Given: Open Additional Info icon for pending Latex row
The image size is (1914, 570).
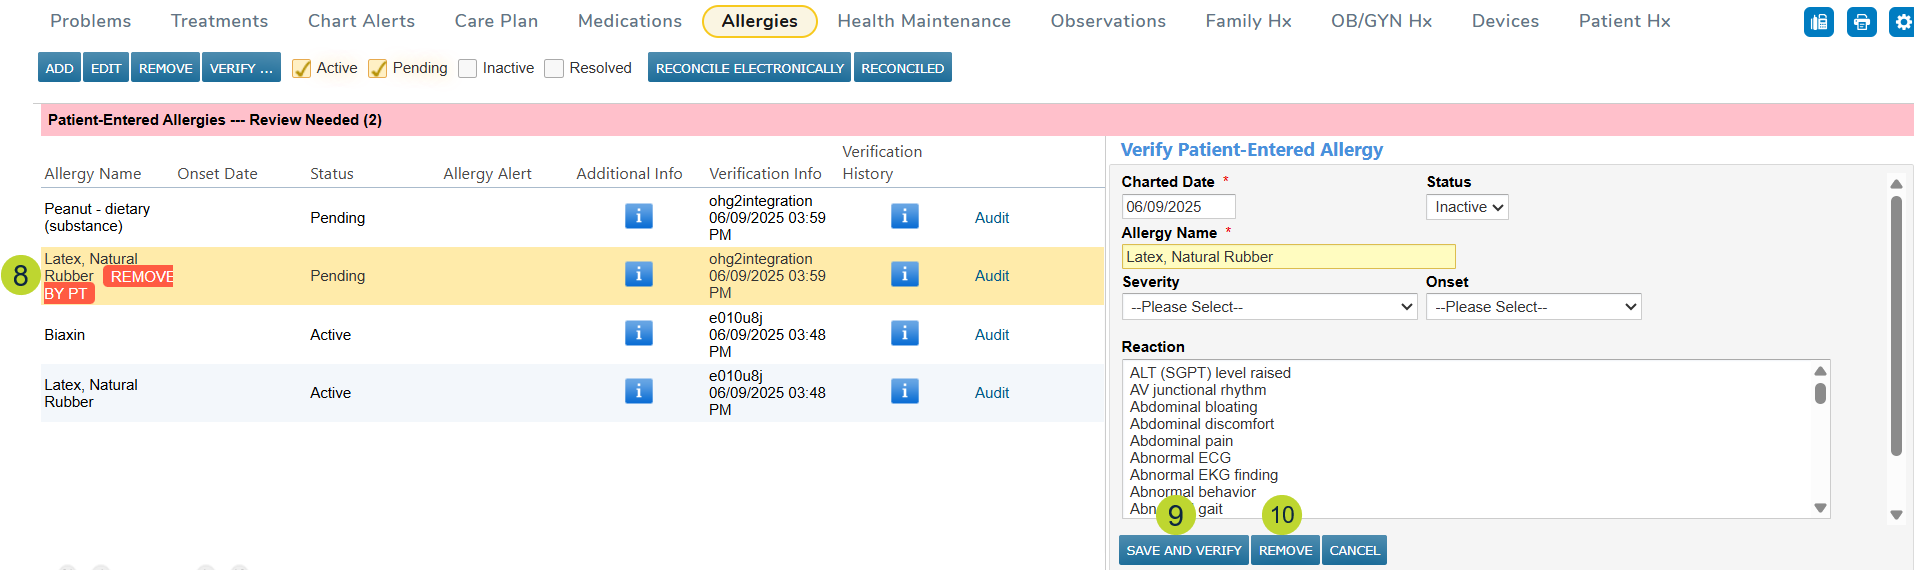Looking at the screenshot, I should (638, 274).
